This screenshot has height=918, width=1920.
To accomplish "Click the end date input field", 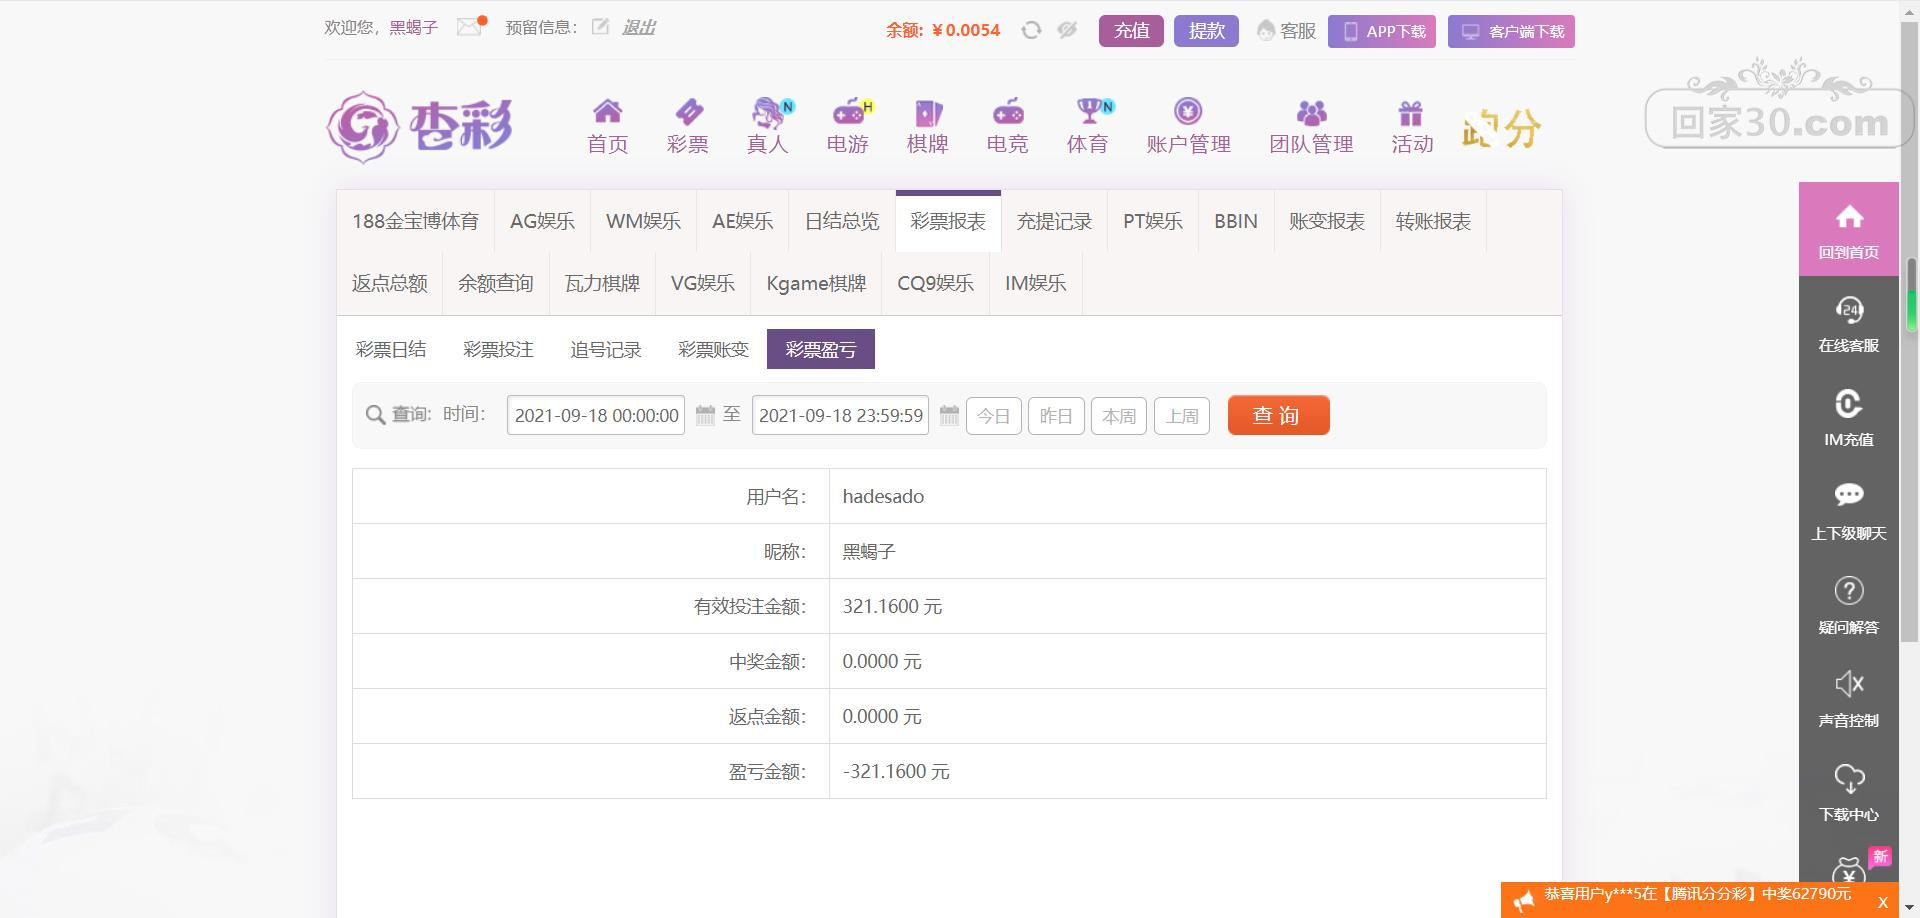I will (840, 415).
